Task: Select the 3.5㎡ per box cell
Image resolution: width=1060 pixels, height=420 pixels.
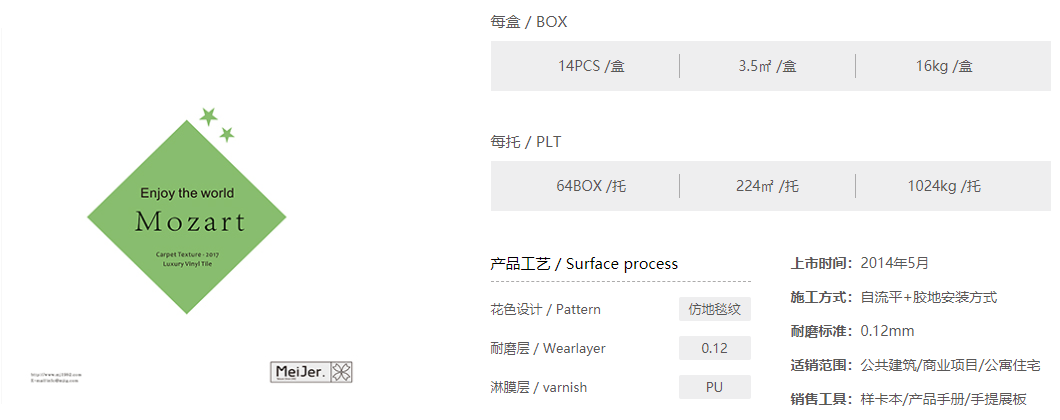Action: [767, 66]
